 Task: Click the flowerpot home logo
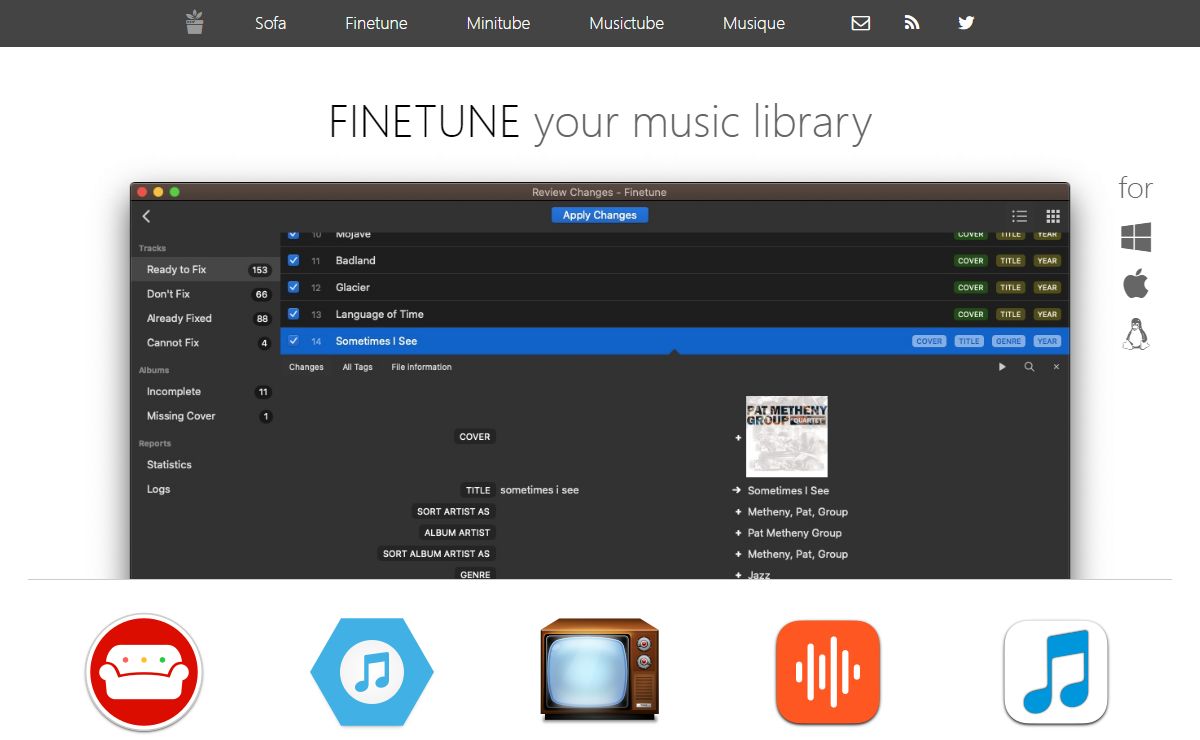(195, 22)
